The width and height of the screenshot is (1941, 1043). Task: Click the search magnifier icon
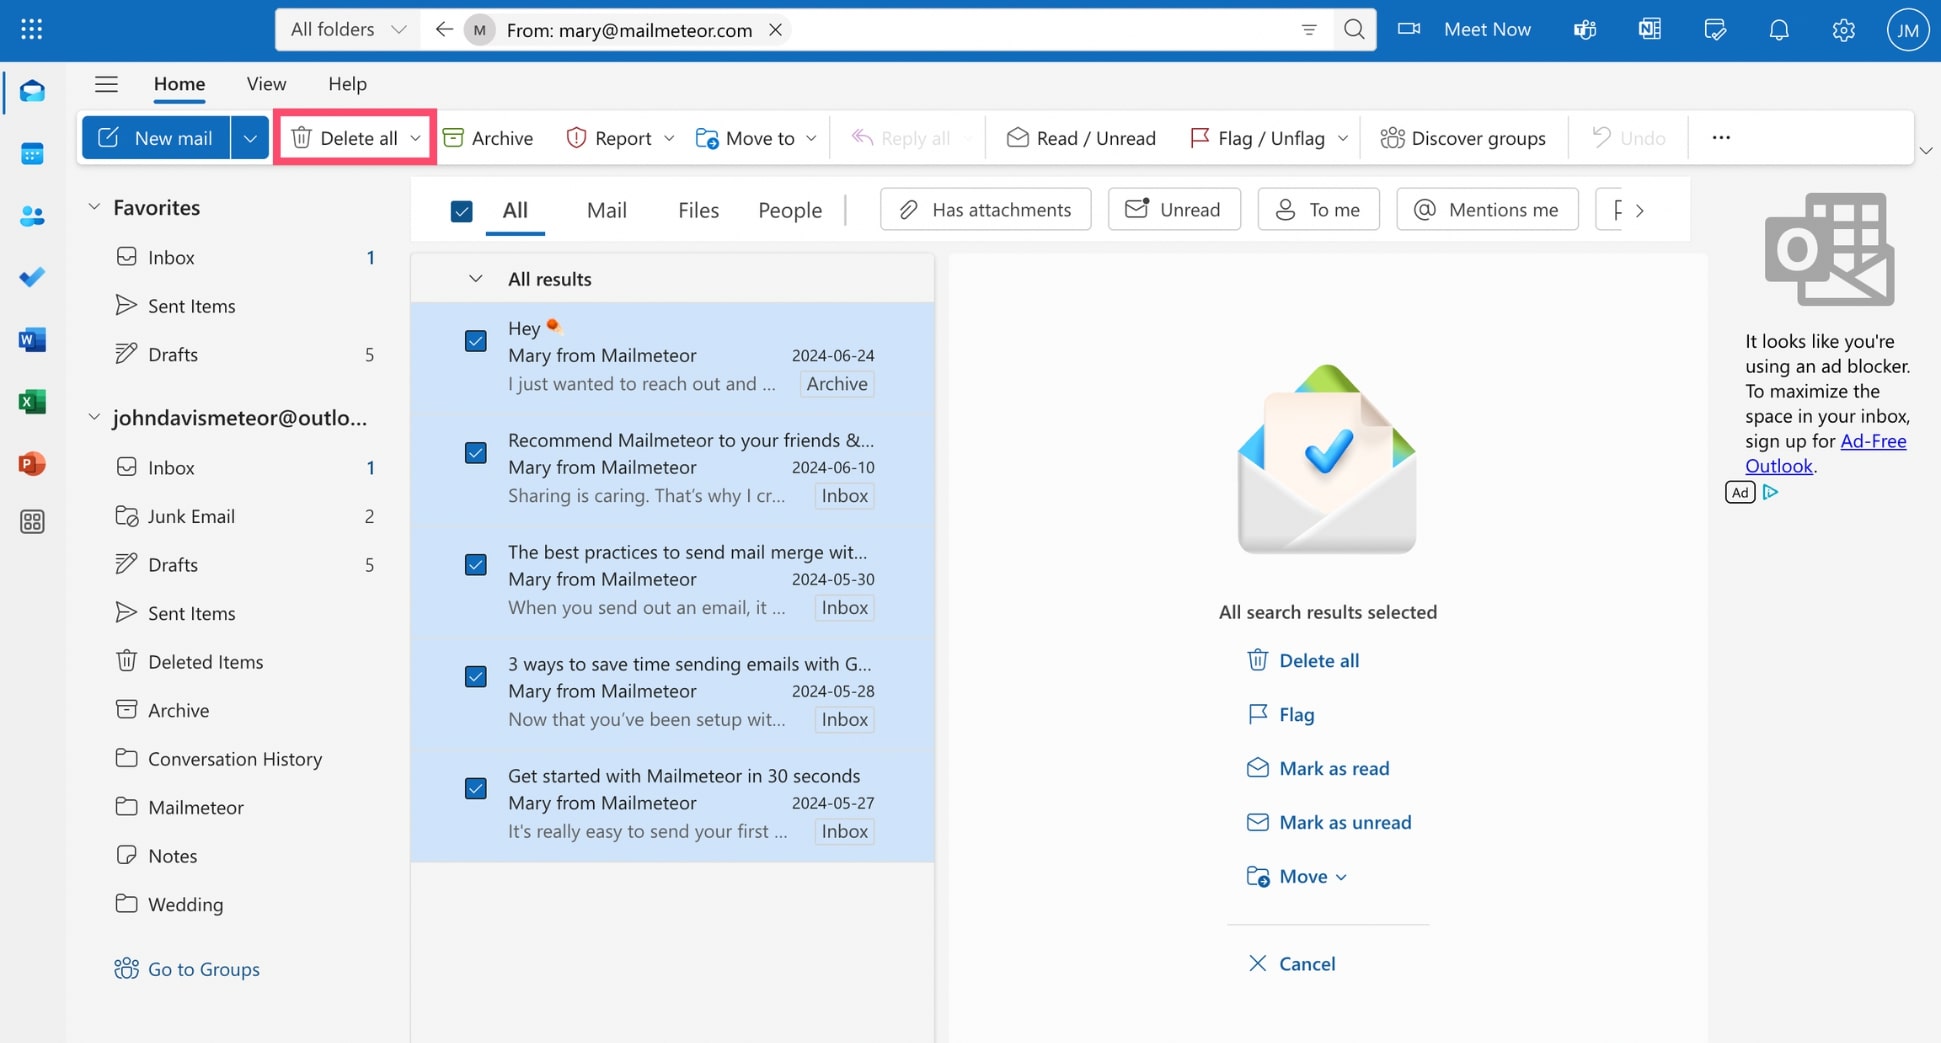tap(1354, 30)
